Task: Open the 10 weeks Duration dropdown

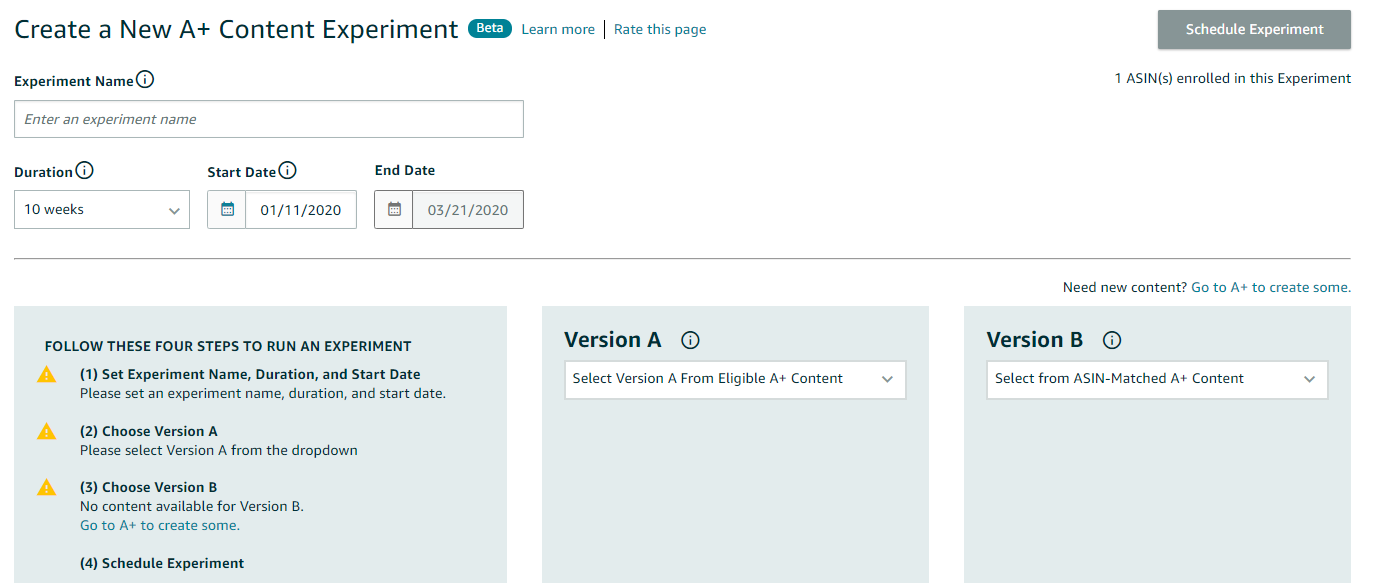Action: click(x=102, y=210)
